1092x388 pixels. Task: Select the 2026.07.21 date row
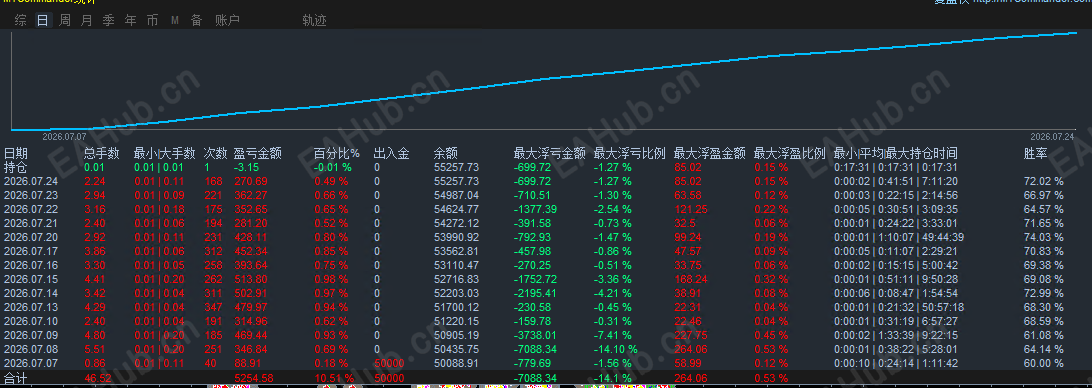coord(31,223)
